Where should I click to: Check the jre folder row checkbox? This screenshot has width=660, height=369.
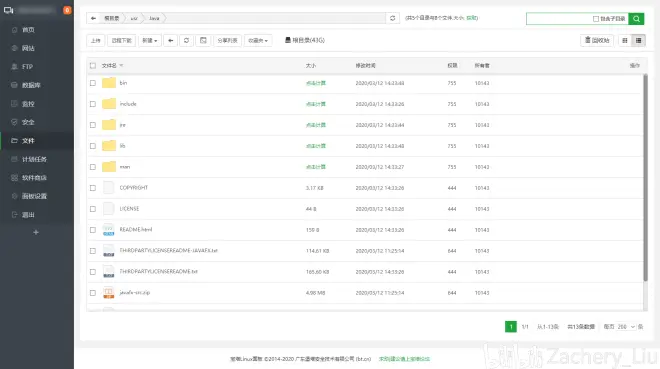point(93,125)
